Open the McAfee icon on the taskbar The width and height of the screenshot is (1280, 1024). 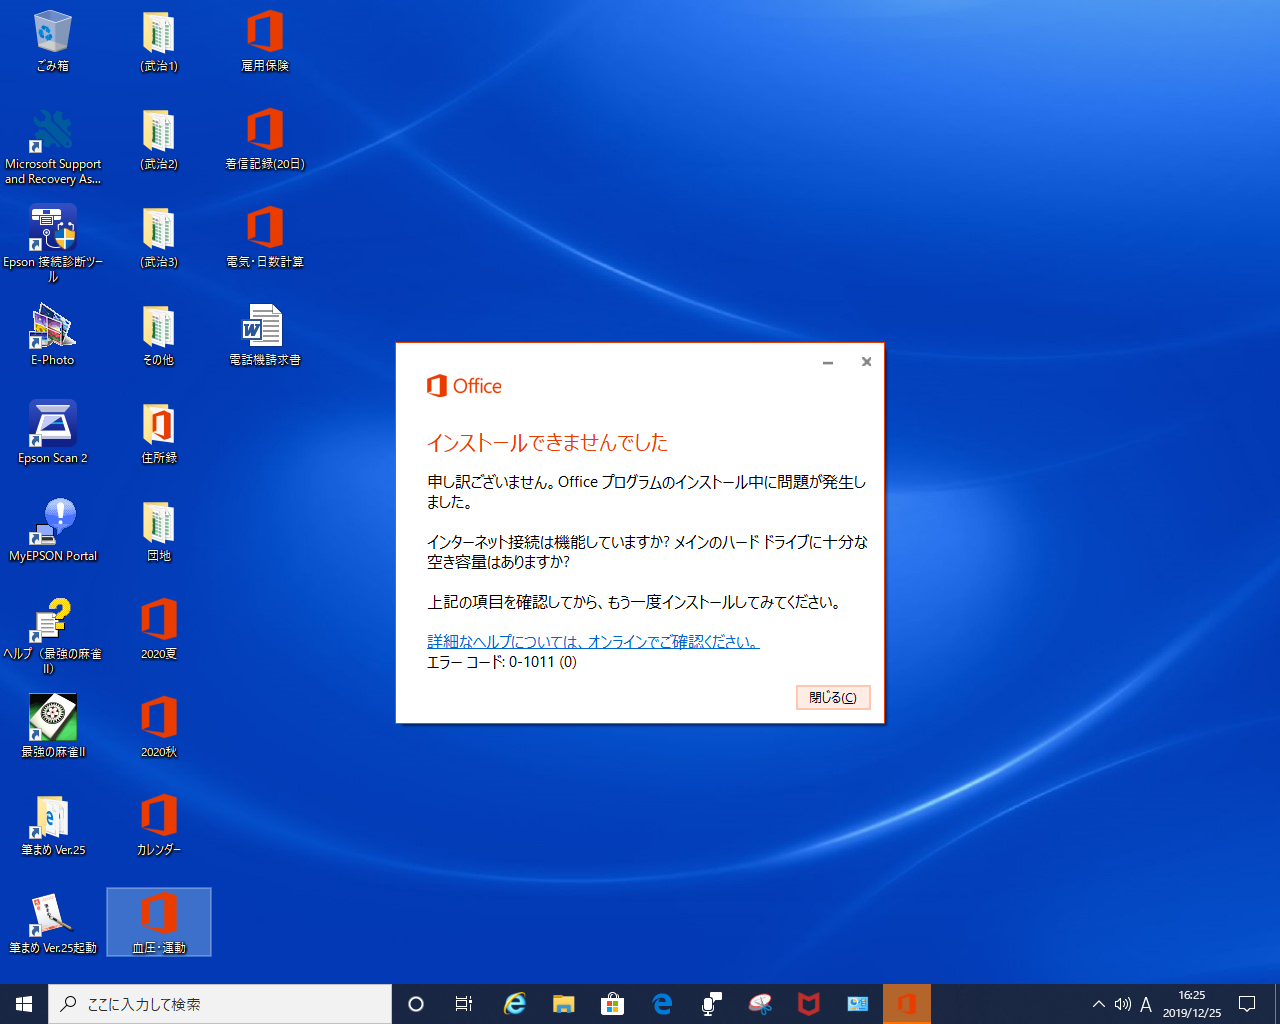pos(809,1004)
